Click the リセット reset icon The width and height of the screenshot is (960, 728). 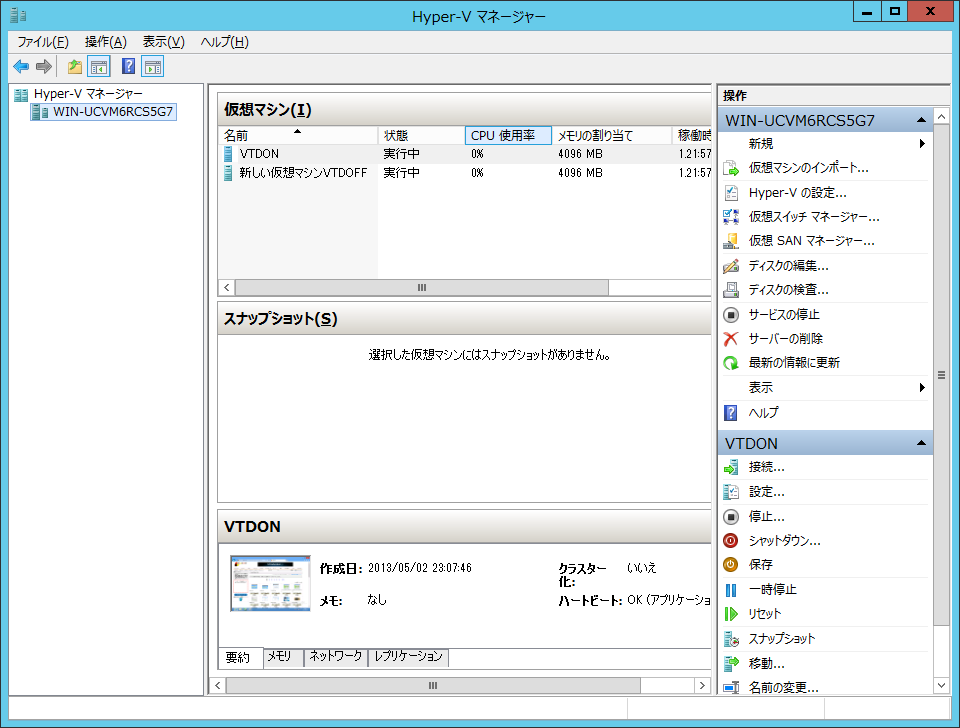point(731,614)
